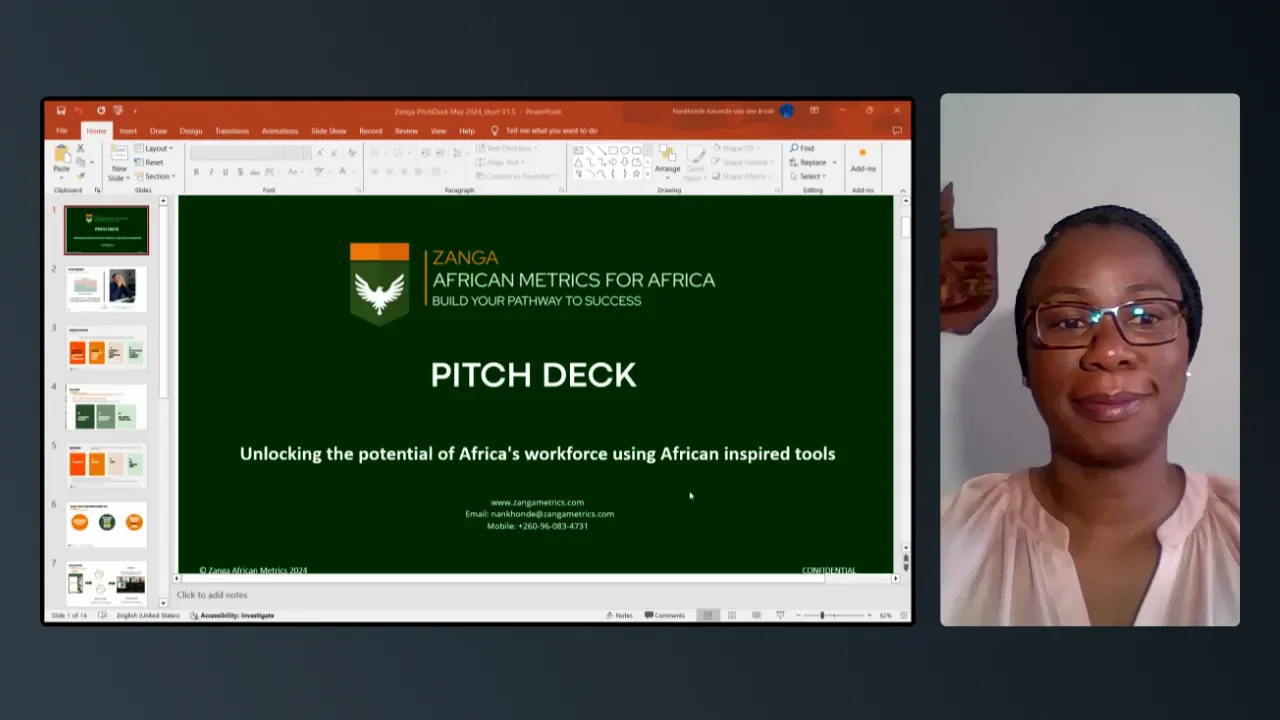Select the Text Box shape in the gallery
1280x720 pixels.
tap(579, 150)
